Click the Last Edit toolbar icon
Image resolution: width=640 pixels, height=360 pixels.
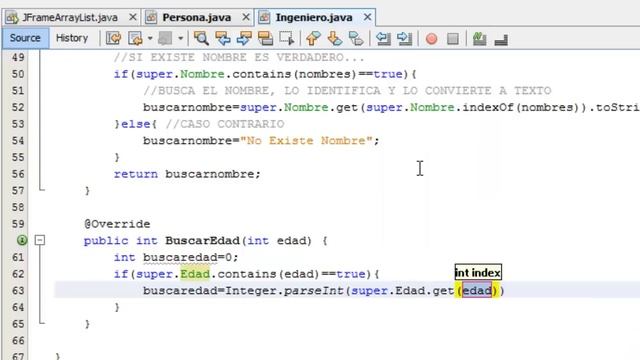(x=113, y=38)
